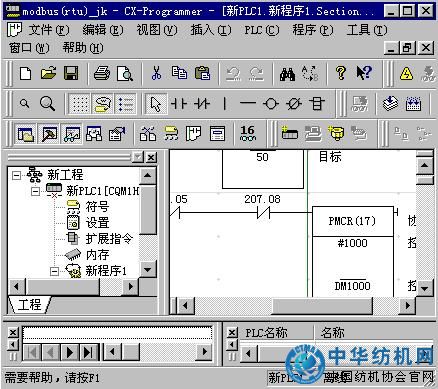Collapse the 新工程 tree node
This screenshot has height=389, width=438.
[16, 175]
